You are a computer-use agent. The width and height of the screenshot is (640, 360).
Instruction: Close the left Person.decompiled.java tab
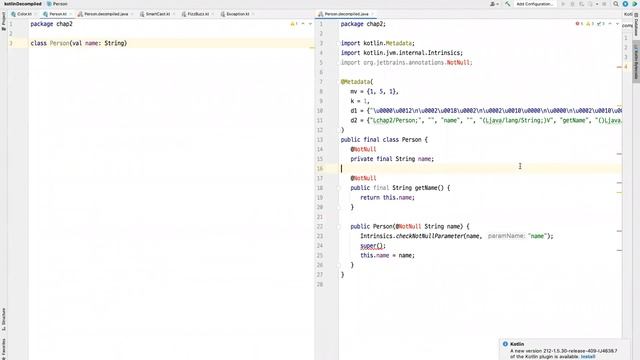pyautogui.click(x=132, y=14)
